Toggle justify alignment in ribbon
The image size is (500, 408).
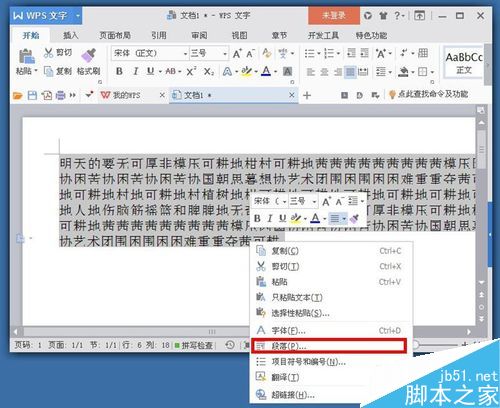[x=350, y=72]
